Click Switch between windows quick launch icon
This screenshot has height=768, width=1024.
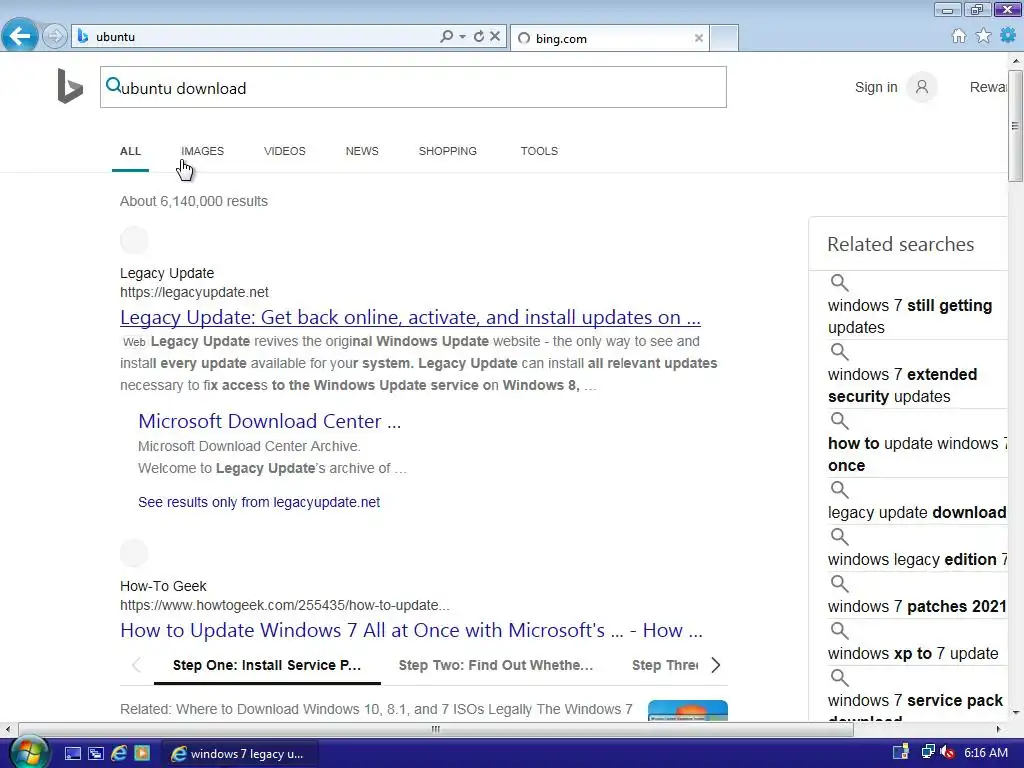pyautogui.click(x=95, y=754)
